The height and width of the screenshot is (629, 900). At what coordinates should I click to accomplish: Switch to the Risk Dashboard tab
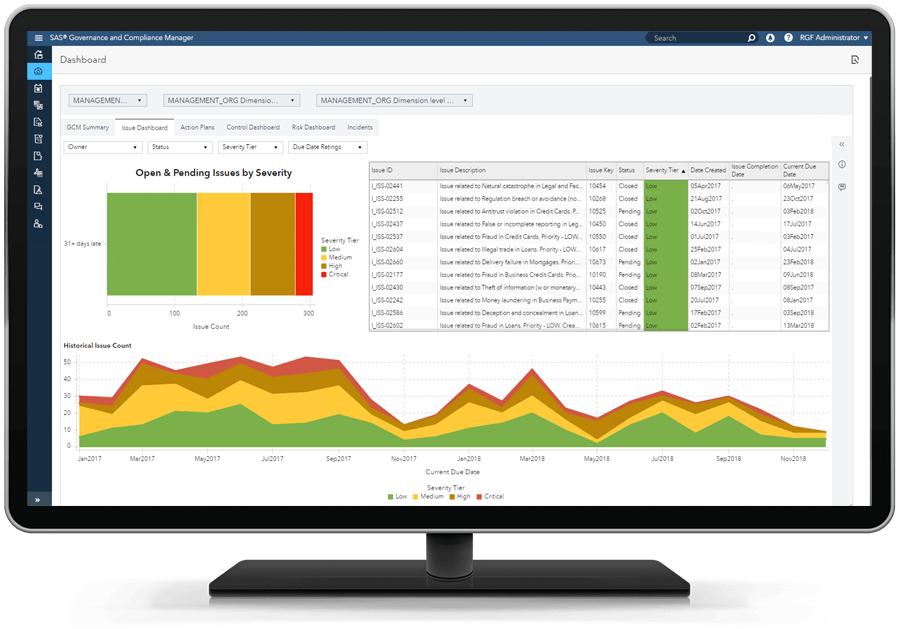click(x=313, y=127)
